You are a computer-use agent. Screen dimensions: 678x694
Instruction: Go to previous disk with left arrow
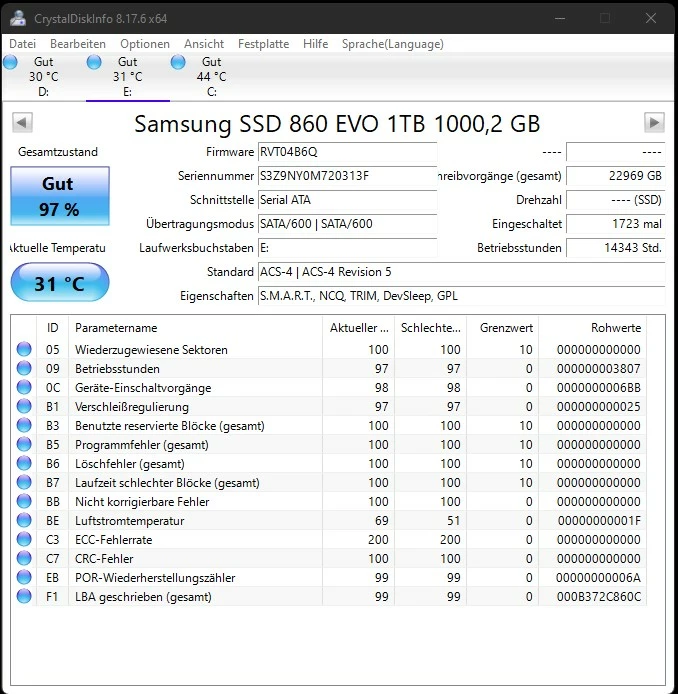[22, 122]
